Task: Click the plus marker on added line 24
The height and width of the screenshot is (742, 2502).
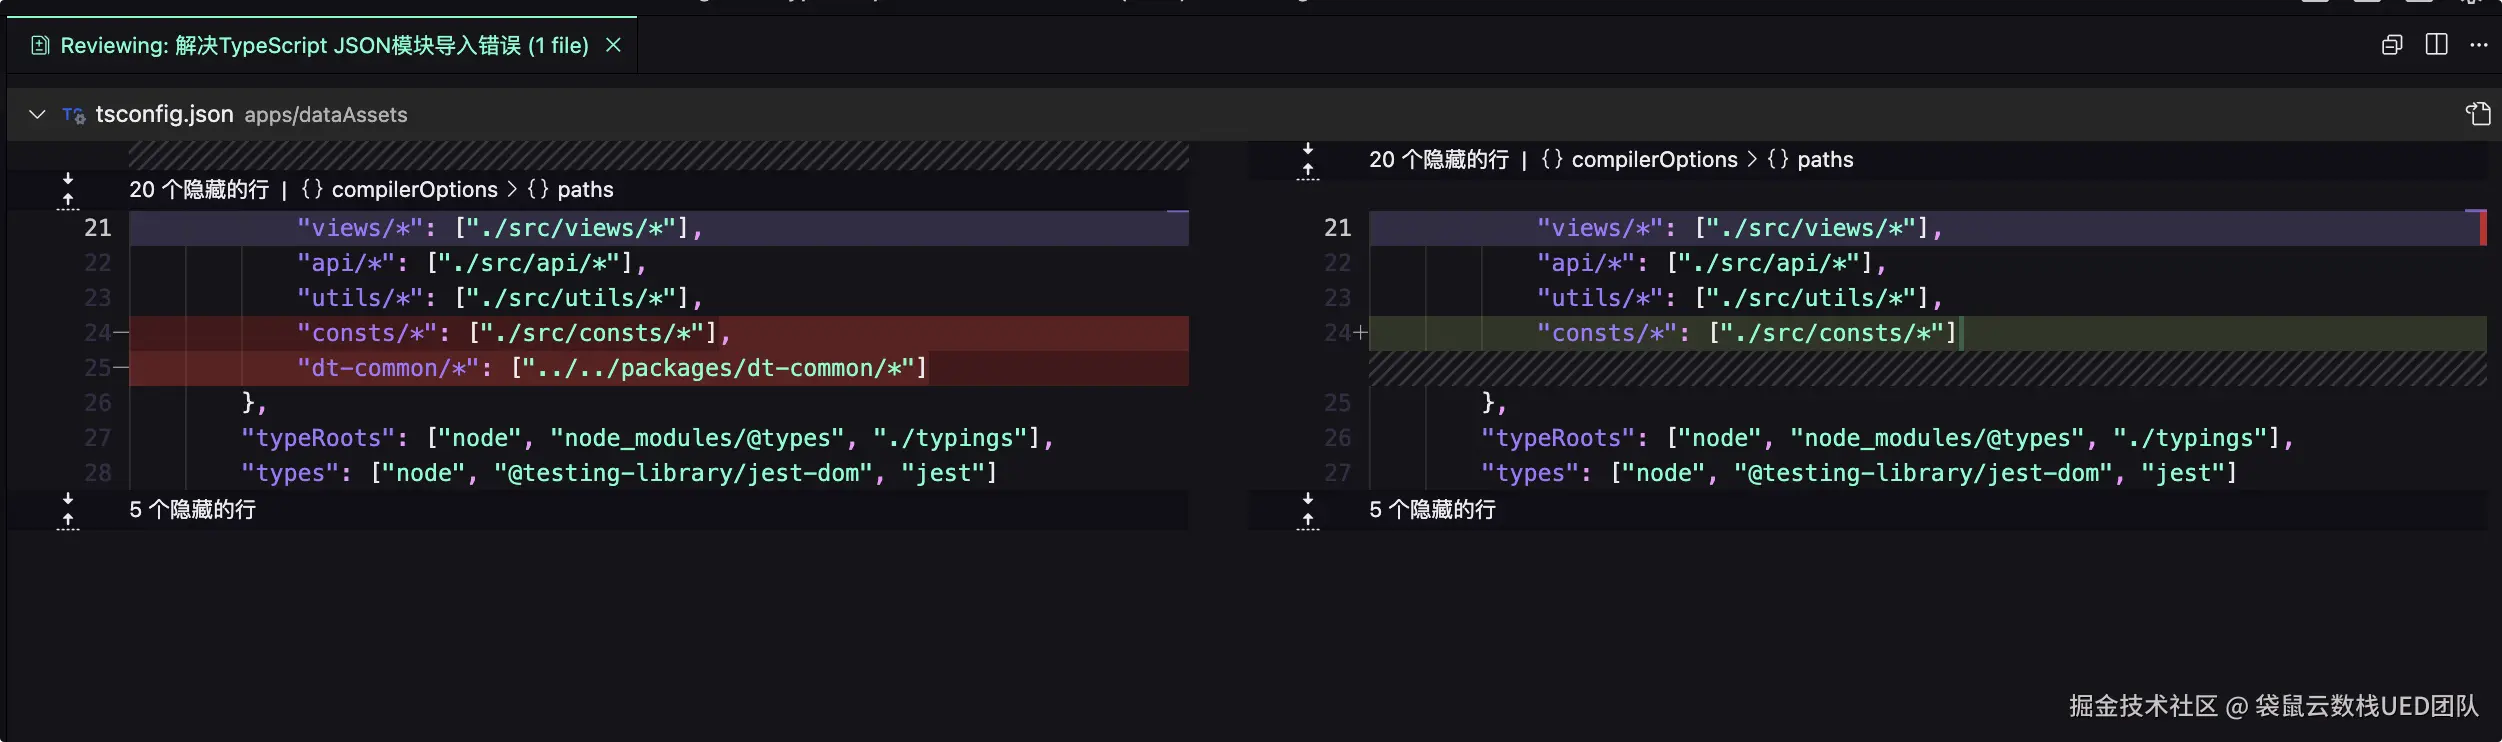Action: [1360, 333]
